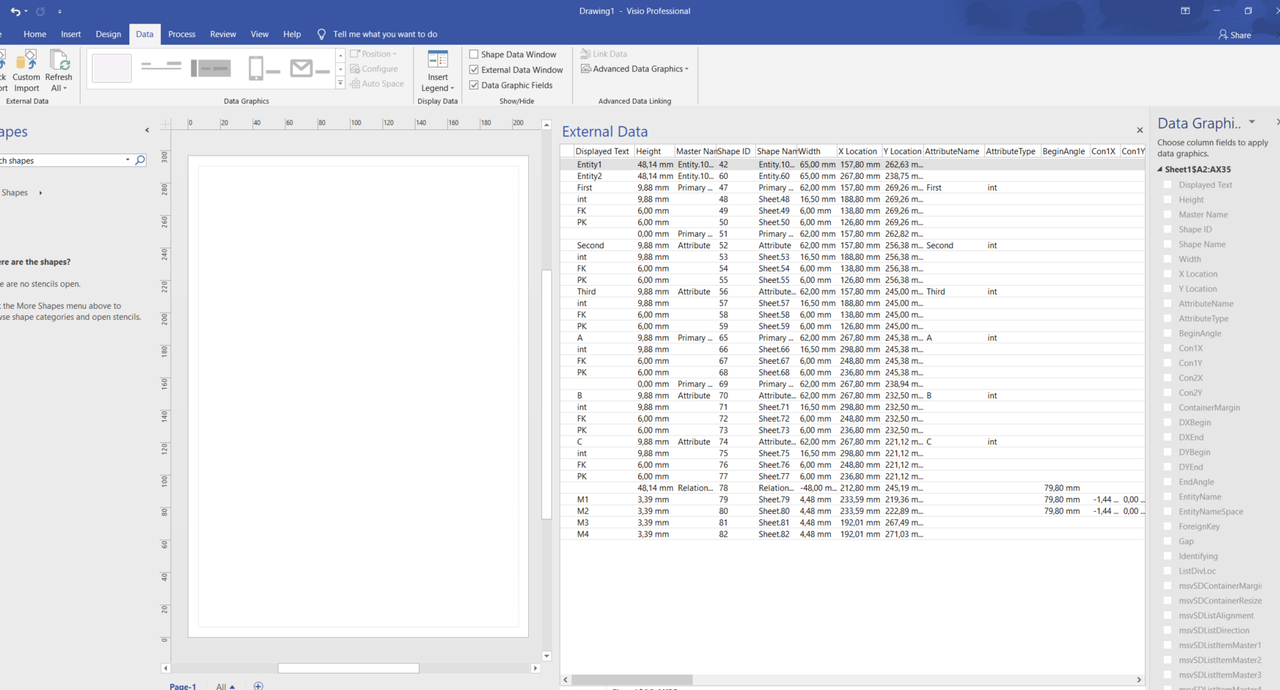Viewport: 1280px width, 690px height.
Task: Open the Design ribbon tab
Action: (108, 34)
